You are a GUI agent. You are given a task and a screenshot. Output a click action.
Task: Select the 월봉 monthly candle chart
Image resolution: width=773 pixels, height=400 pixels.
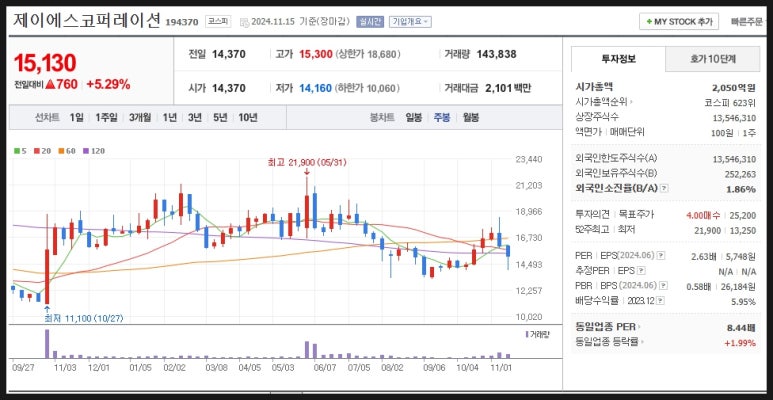(471, 117)
